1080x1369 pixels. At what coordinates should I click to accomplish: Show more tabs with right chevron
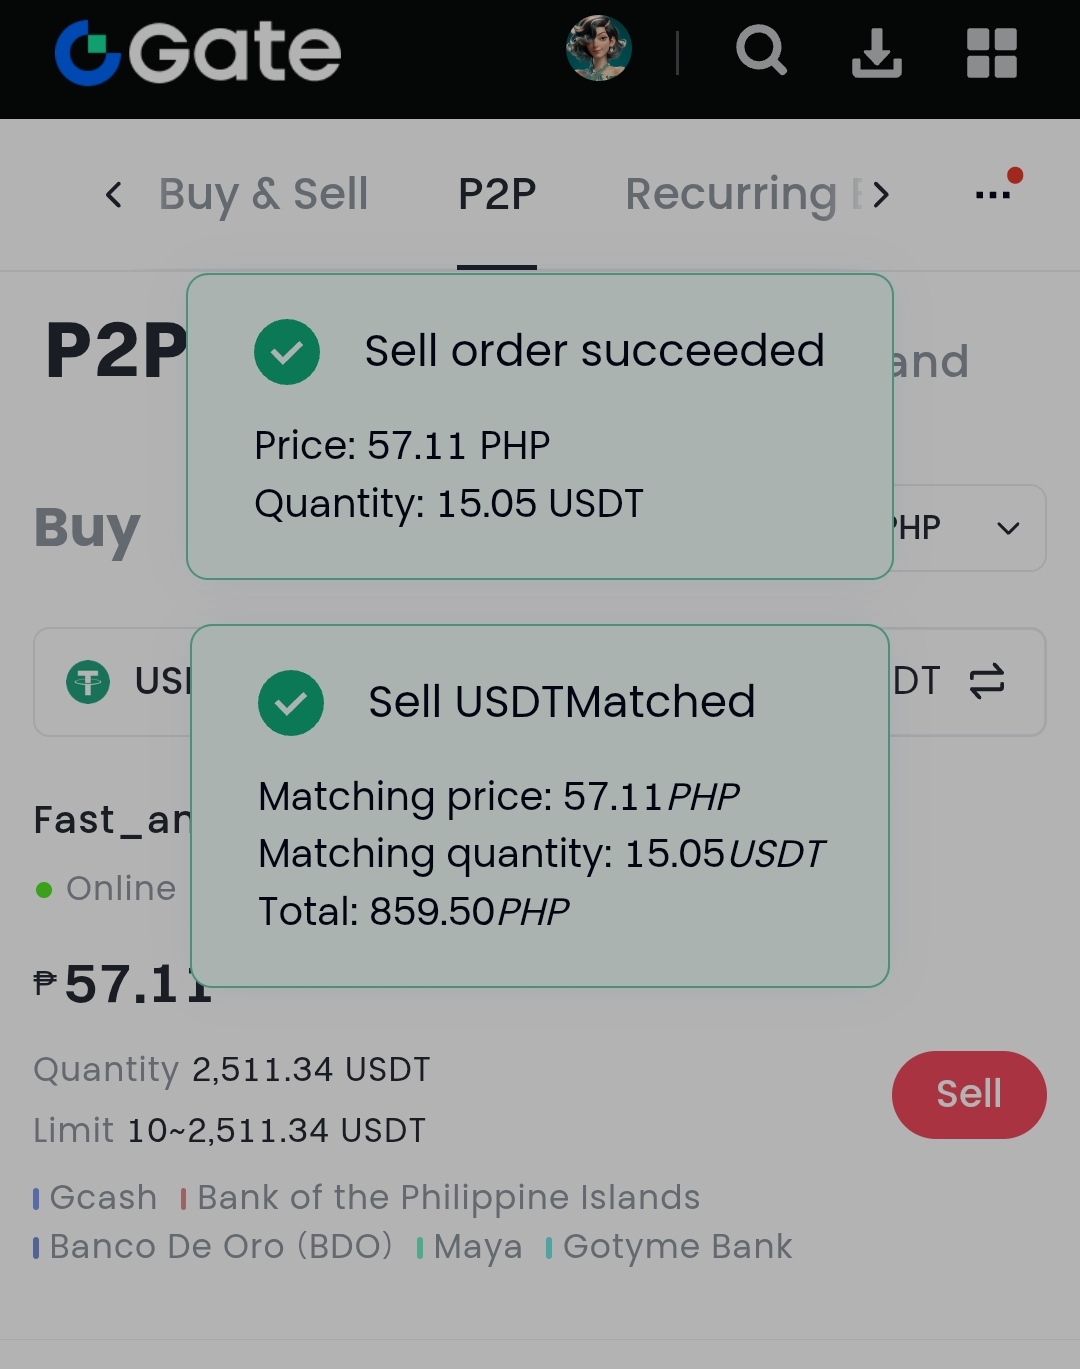[x=880, y=194]
